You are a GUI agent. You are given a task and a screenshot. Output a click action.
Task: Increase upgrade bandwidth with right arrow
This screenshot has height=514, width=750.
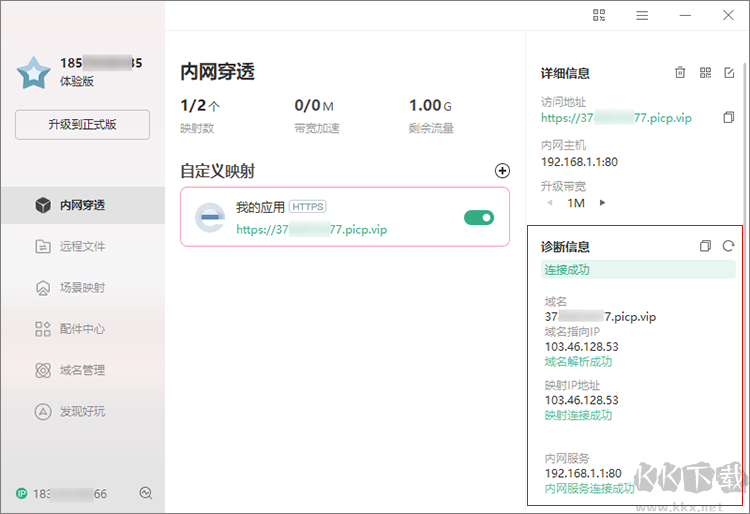coord(602,203)
